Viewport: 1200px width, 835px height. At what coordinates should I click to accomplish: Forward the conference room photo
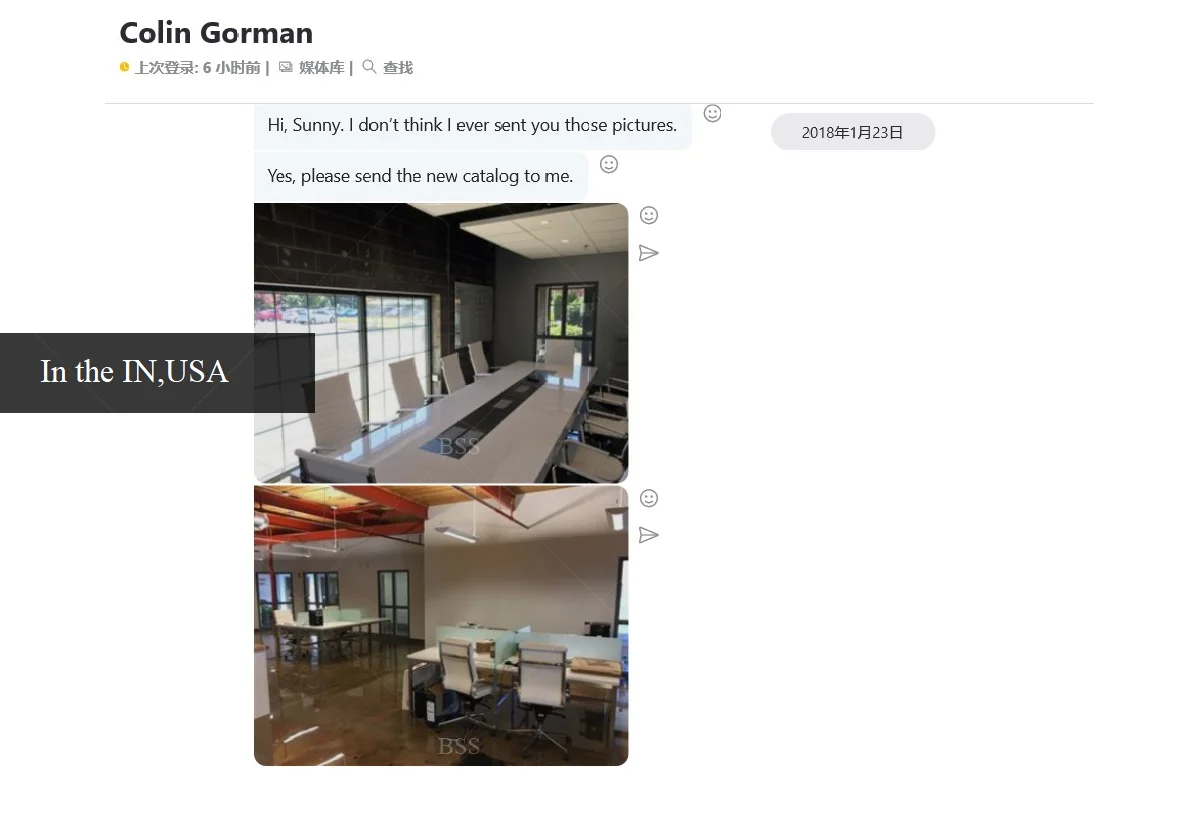point(649,253)
